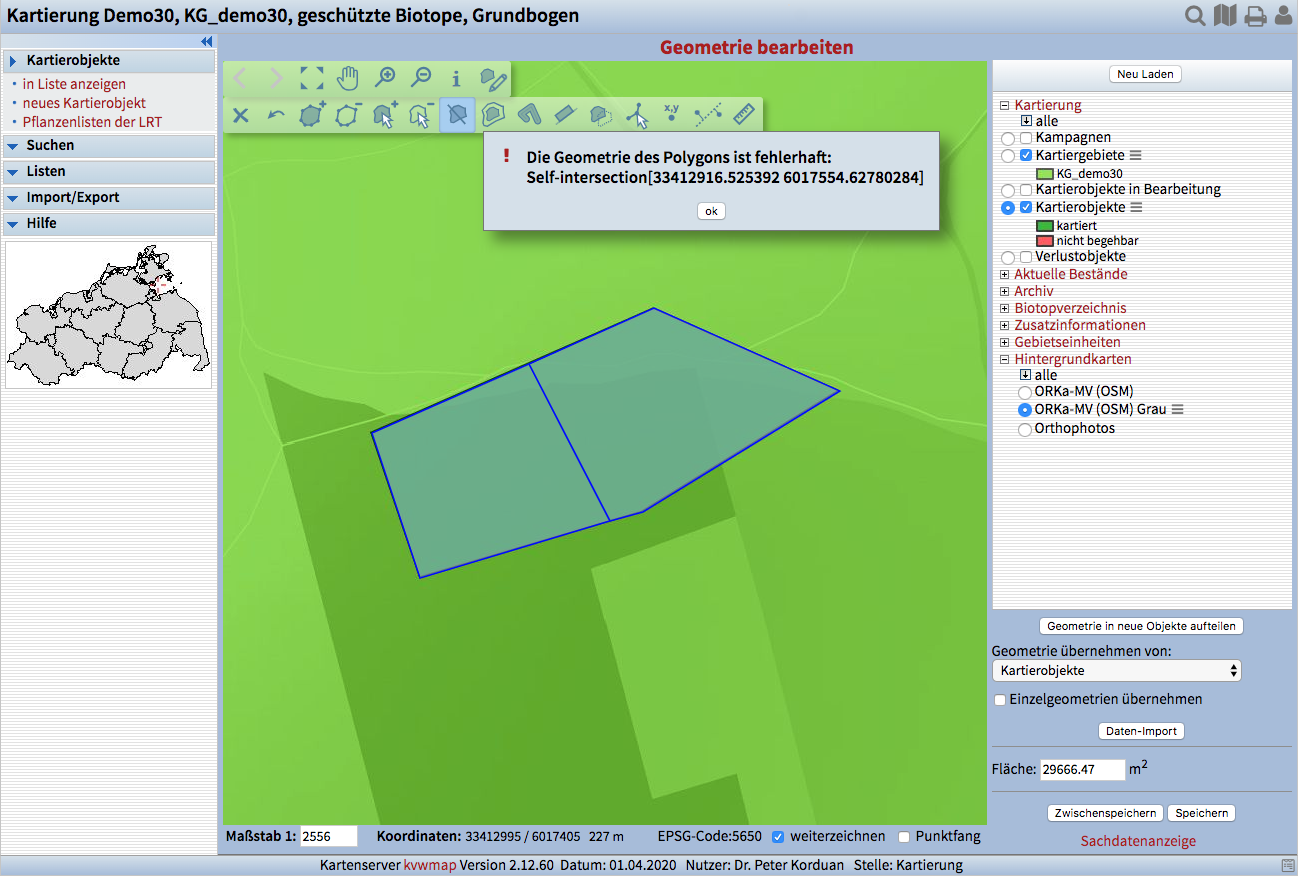This screenshot has height=880, width=1303.
Task: Click the undo arrow in drawing toolbar
Action: 276,115
